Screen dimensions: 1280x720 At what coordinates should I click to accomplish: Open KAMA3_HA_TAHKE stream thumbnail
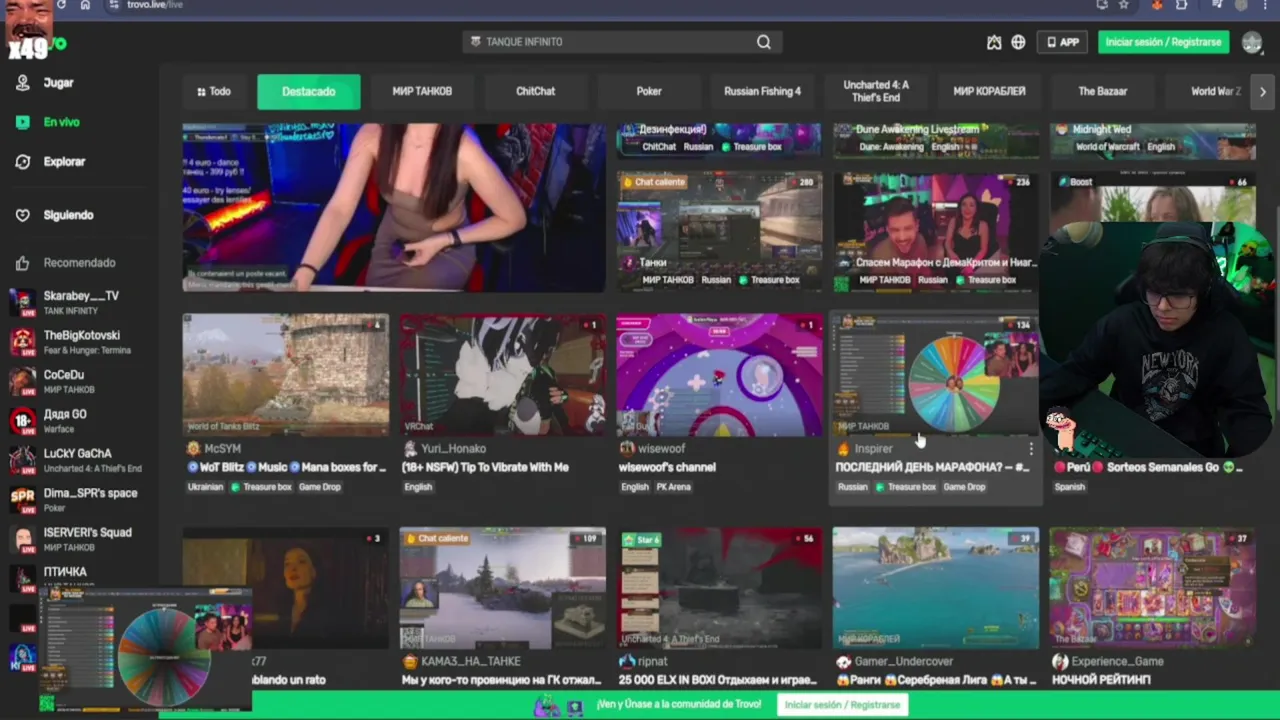coord(502,588)
